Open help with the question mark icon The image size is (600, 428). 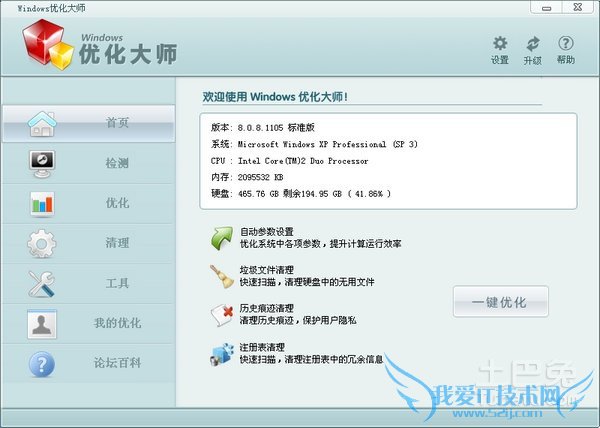coord(566,43)
